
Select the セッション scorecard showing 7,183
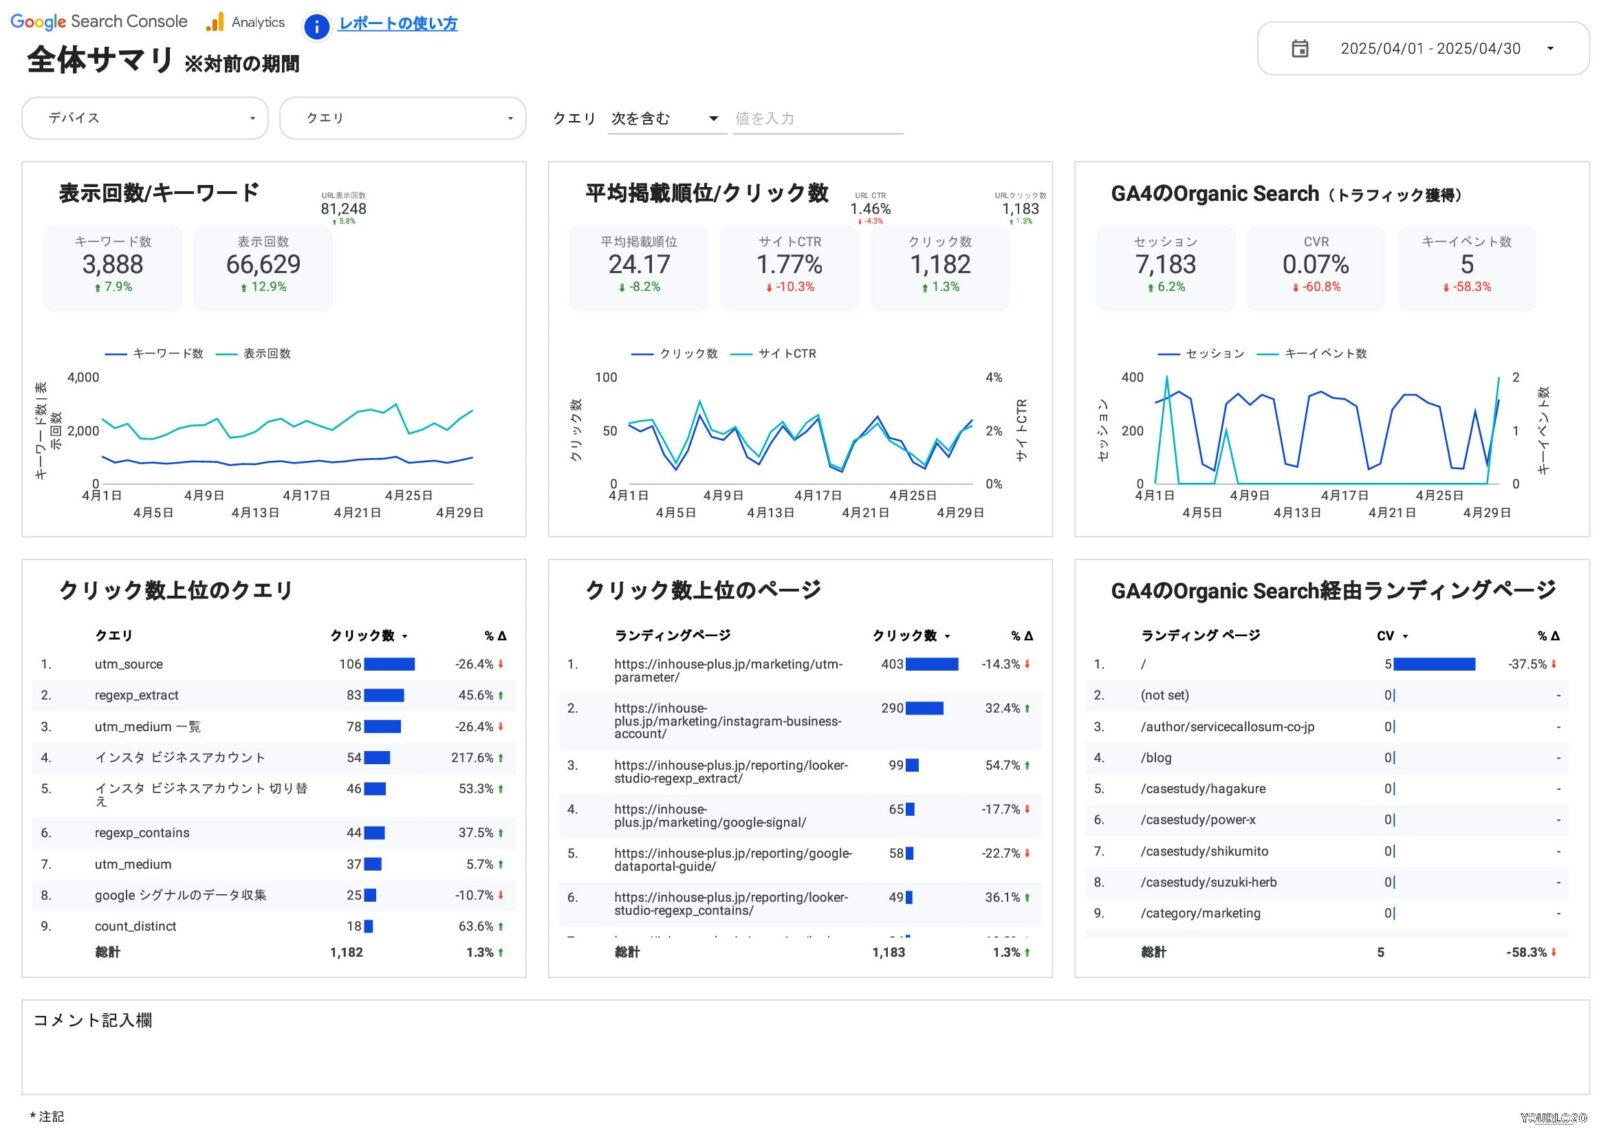click(x=1165, y=267)
